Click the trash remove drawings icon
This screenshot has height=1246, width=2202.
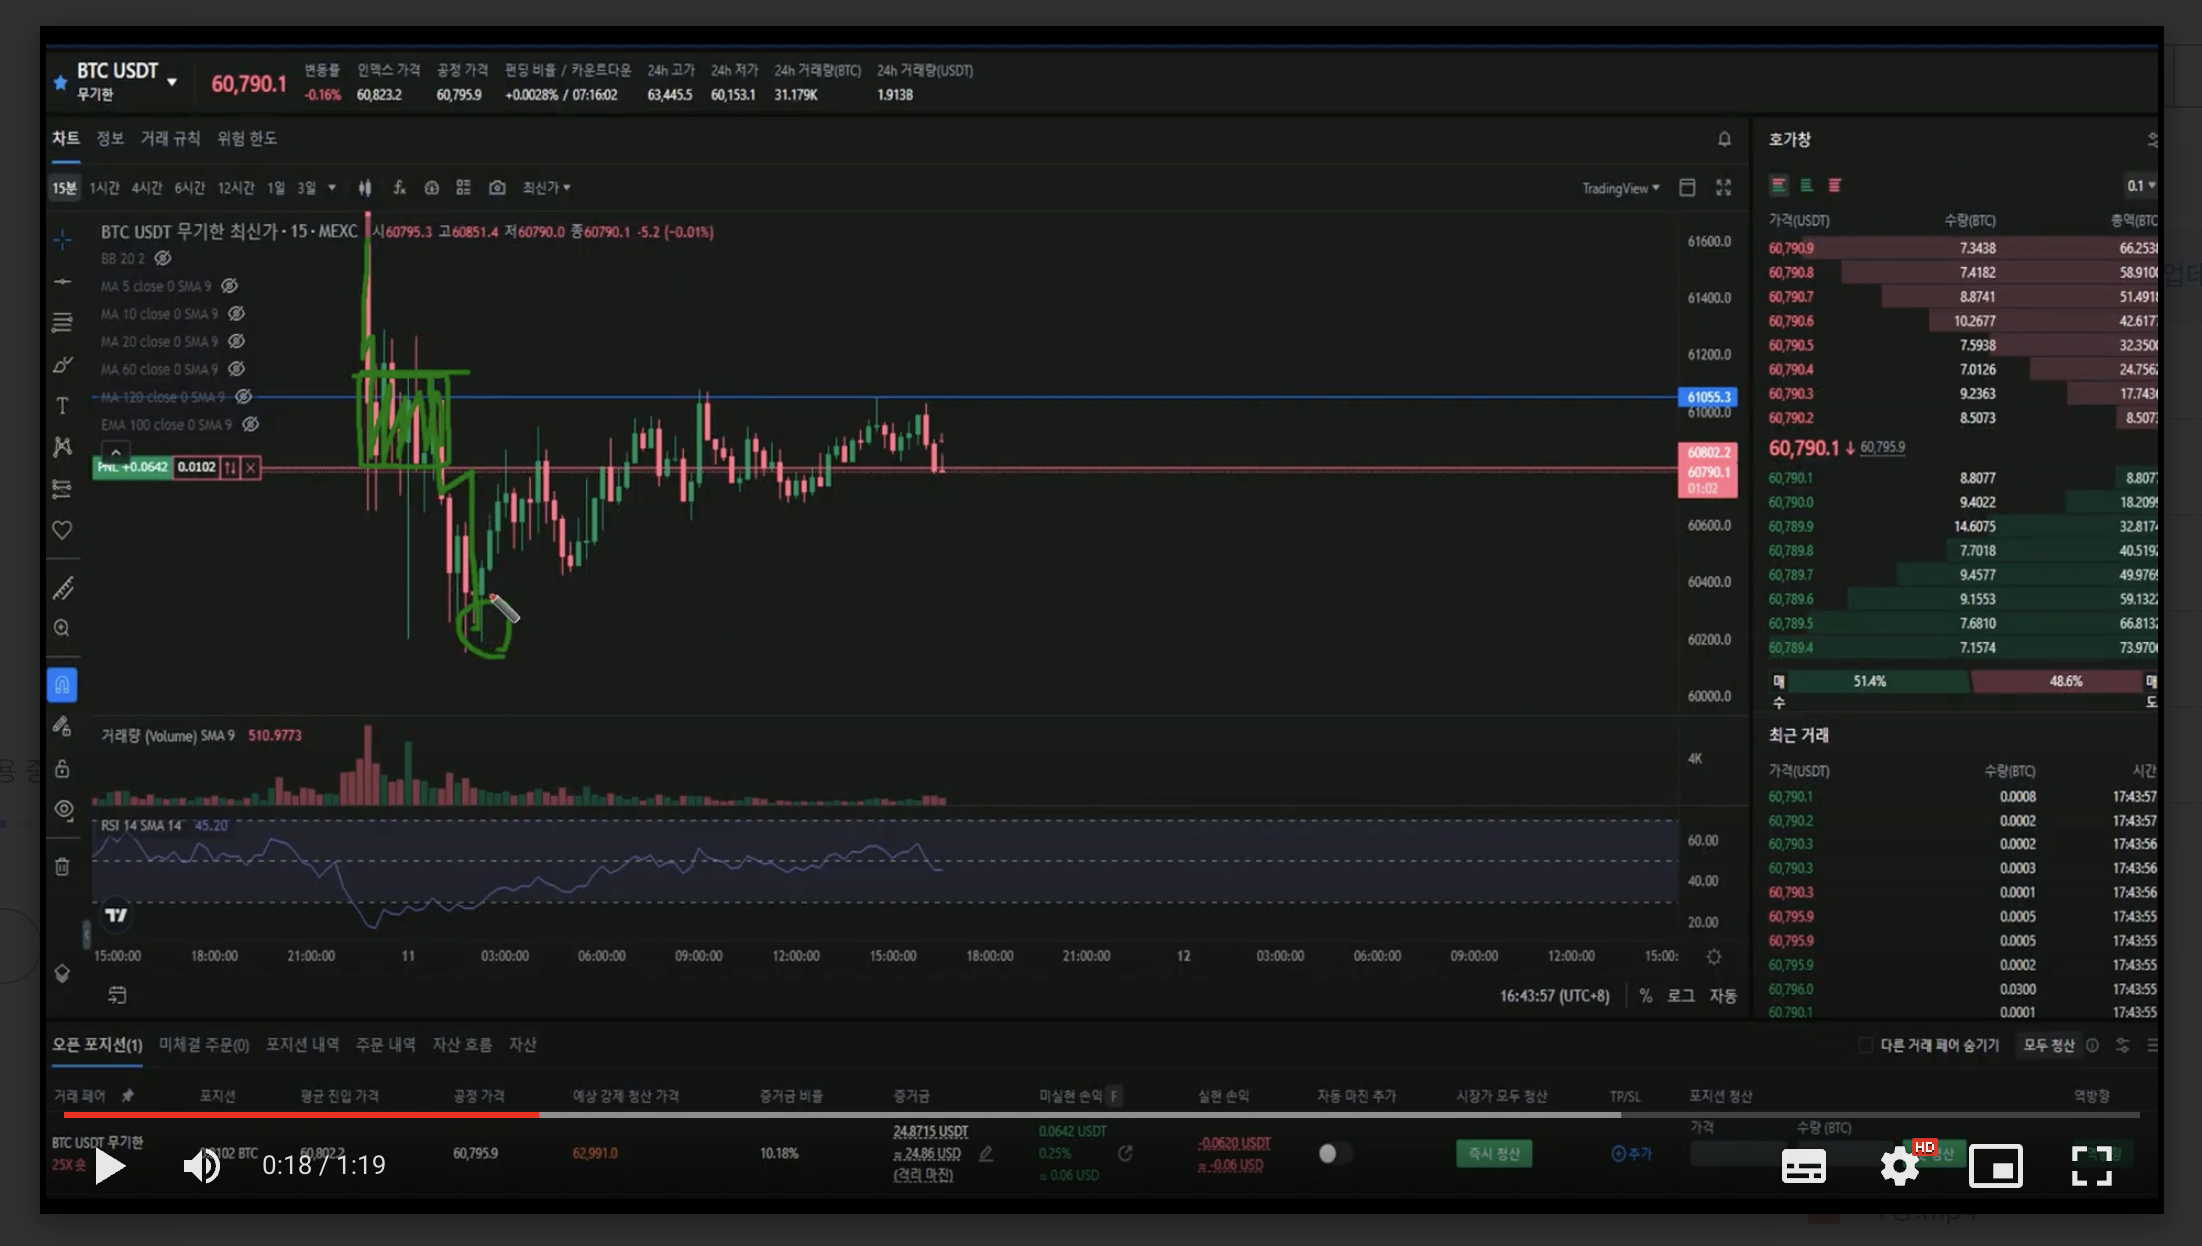62,867
